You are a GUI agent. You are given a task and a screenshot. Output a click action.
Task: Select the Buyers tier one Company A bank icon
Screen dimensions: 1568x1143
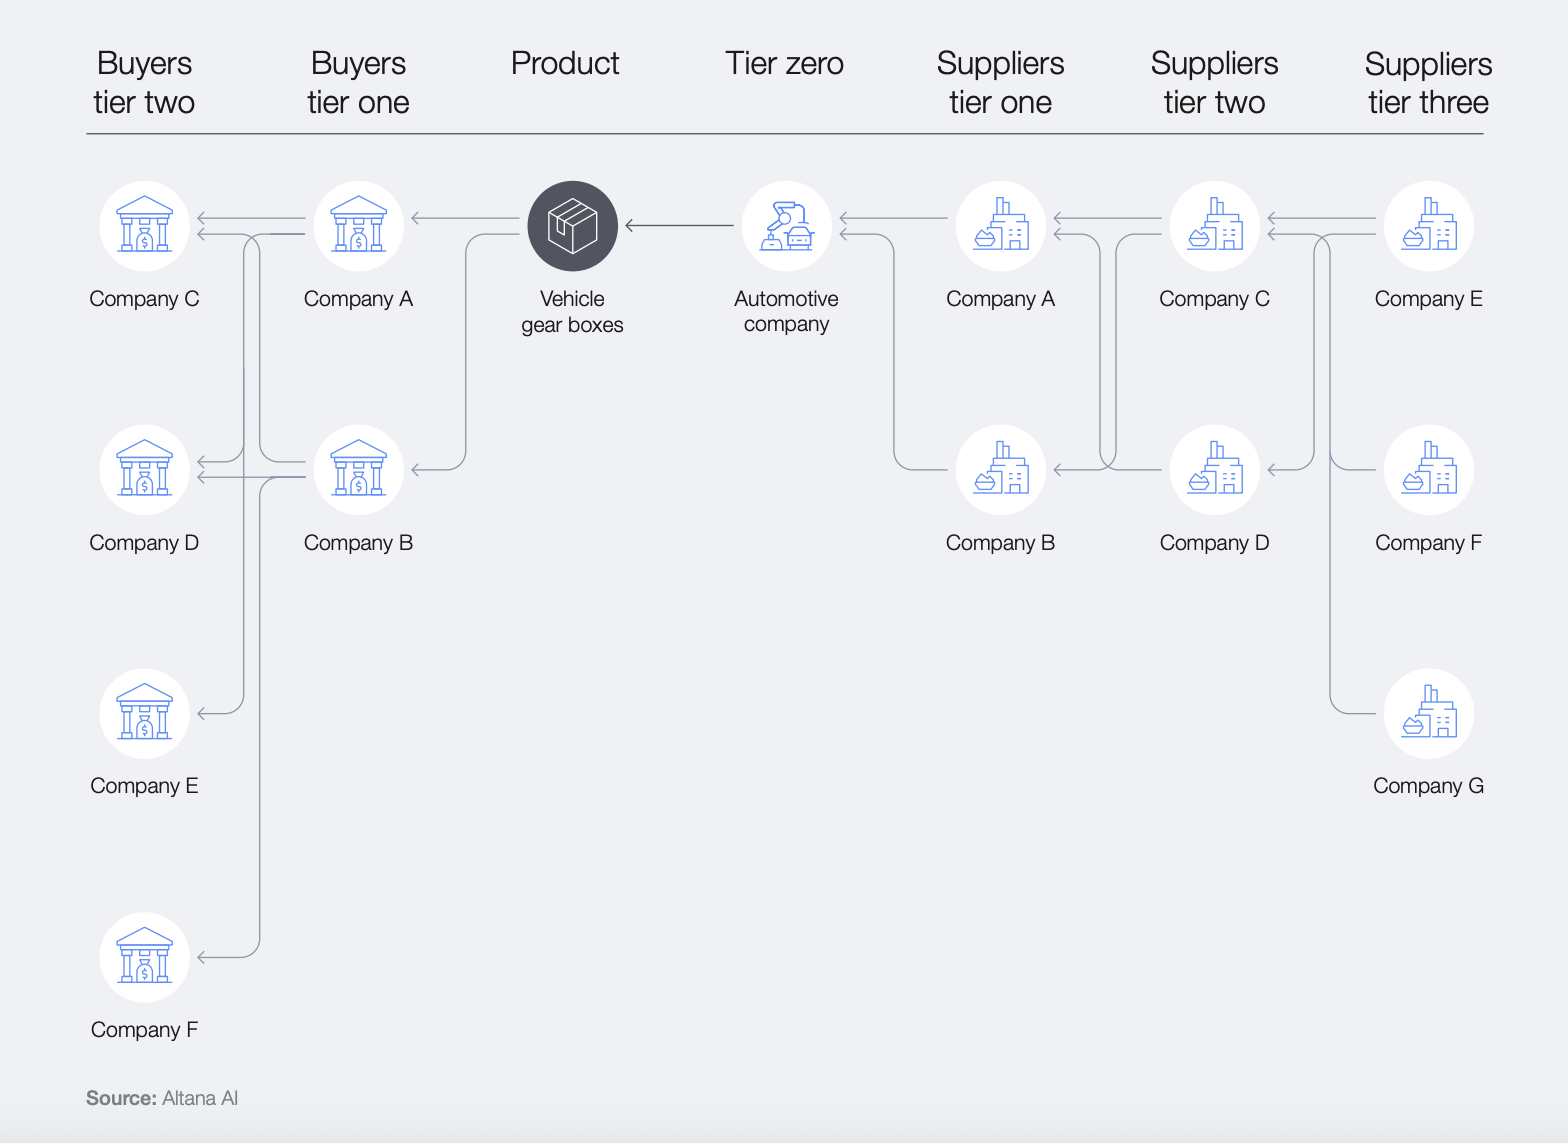pos(359,226)
